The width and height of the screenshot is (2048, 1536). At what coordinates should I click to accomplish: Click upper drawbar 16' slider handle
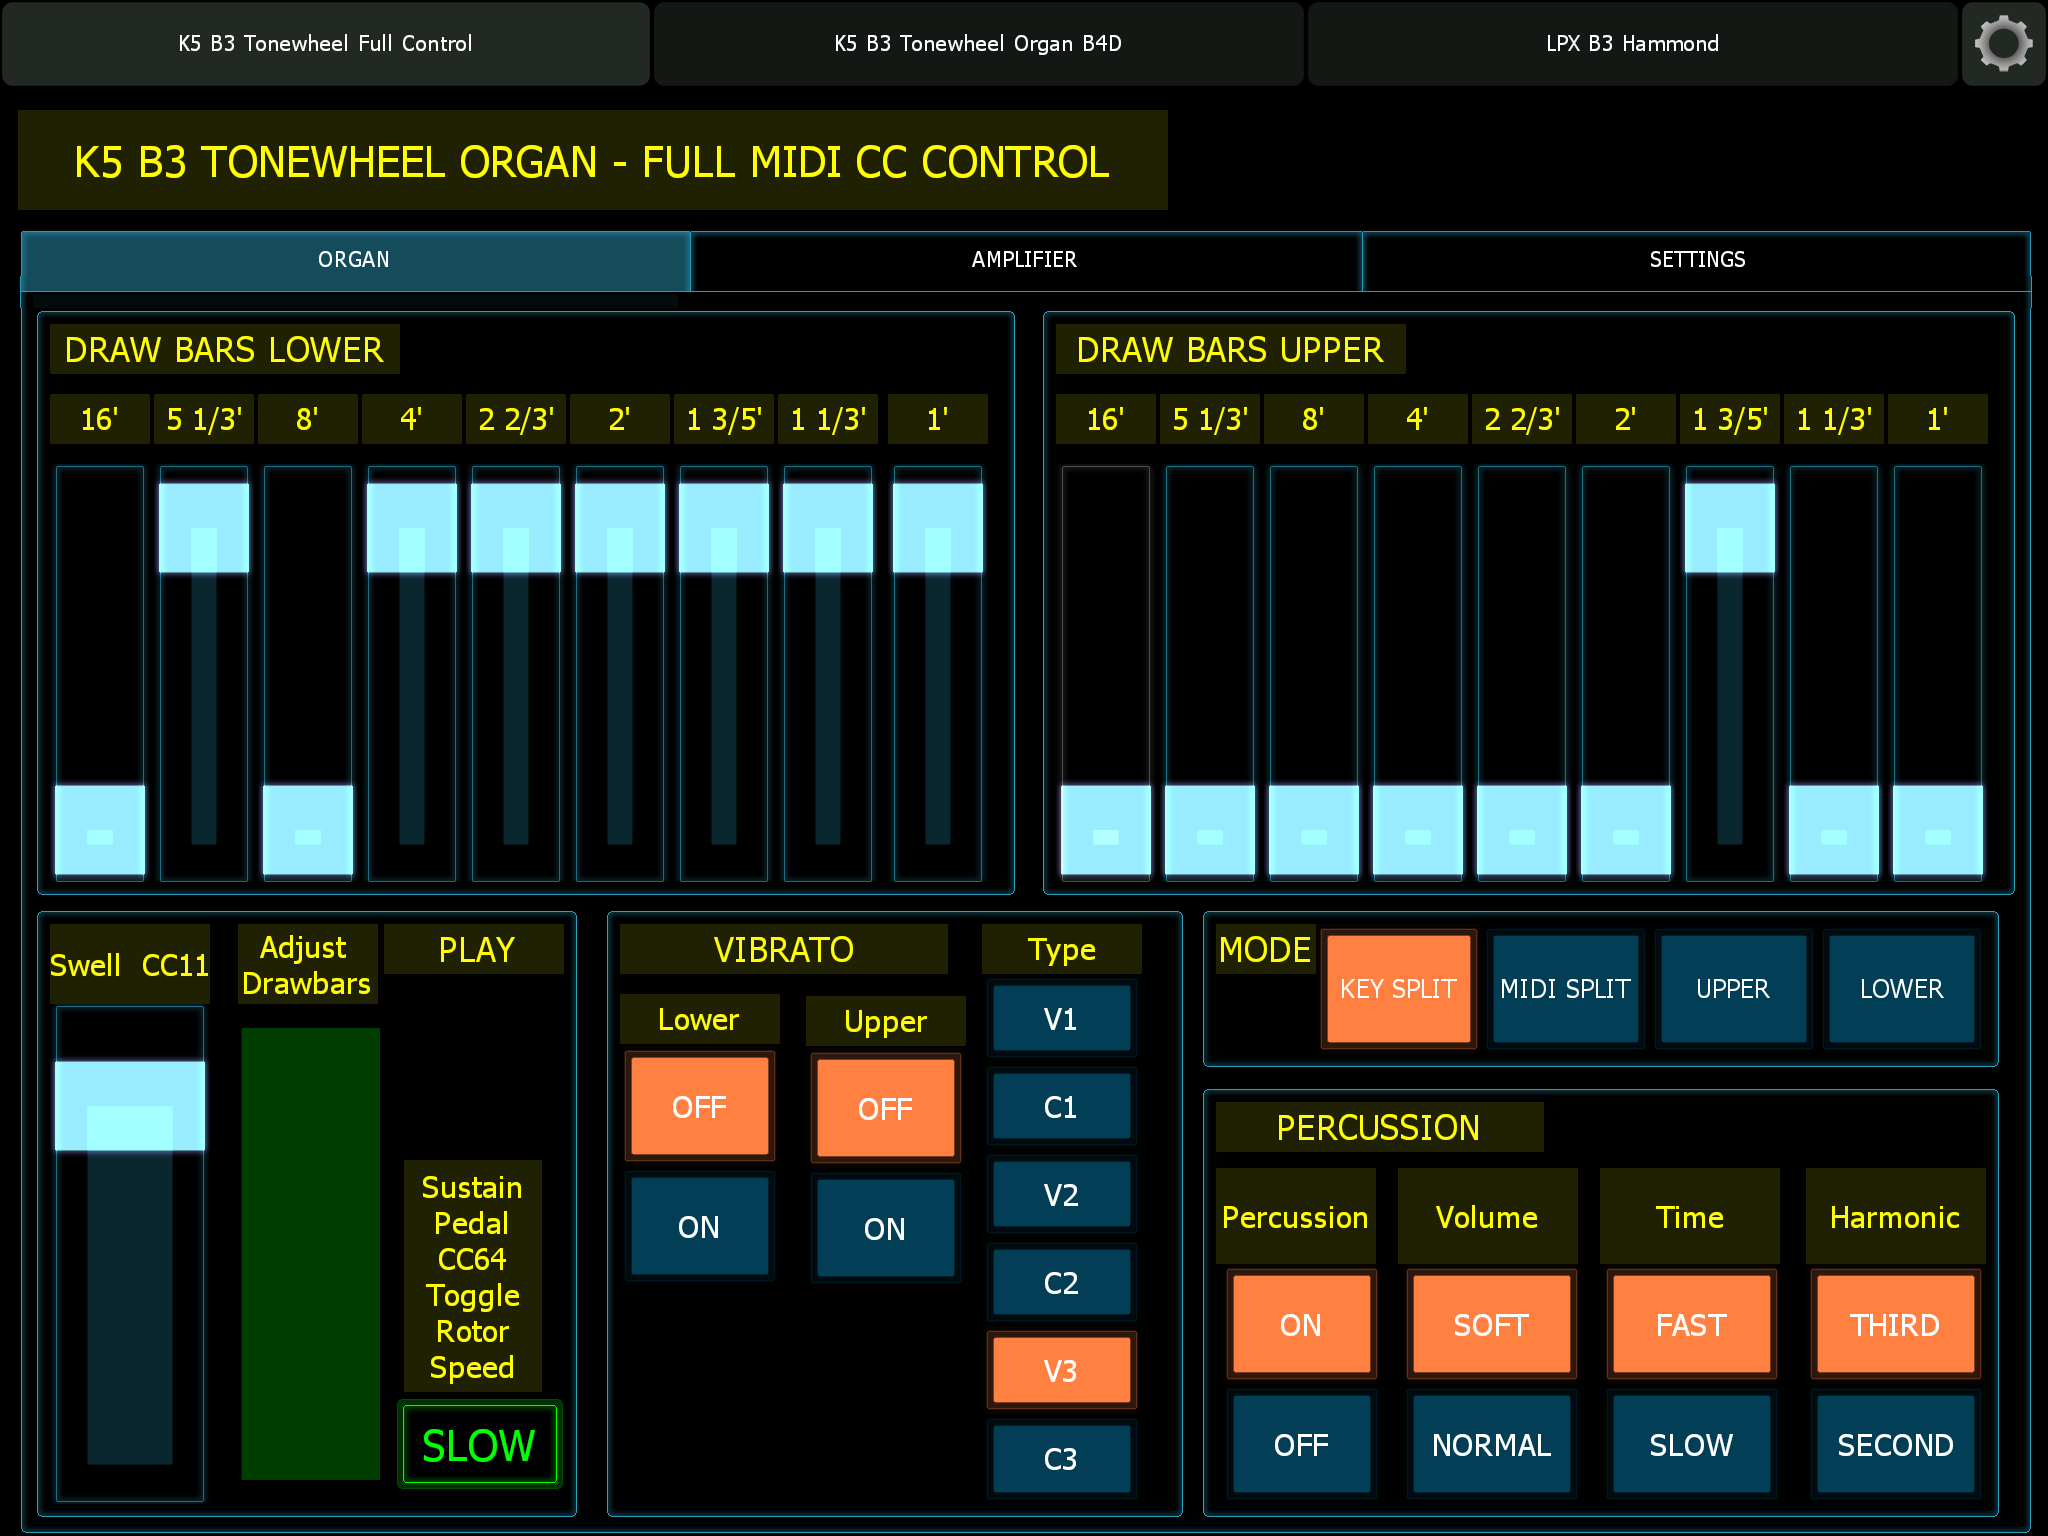(1106, 830)
